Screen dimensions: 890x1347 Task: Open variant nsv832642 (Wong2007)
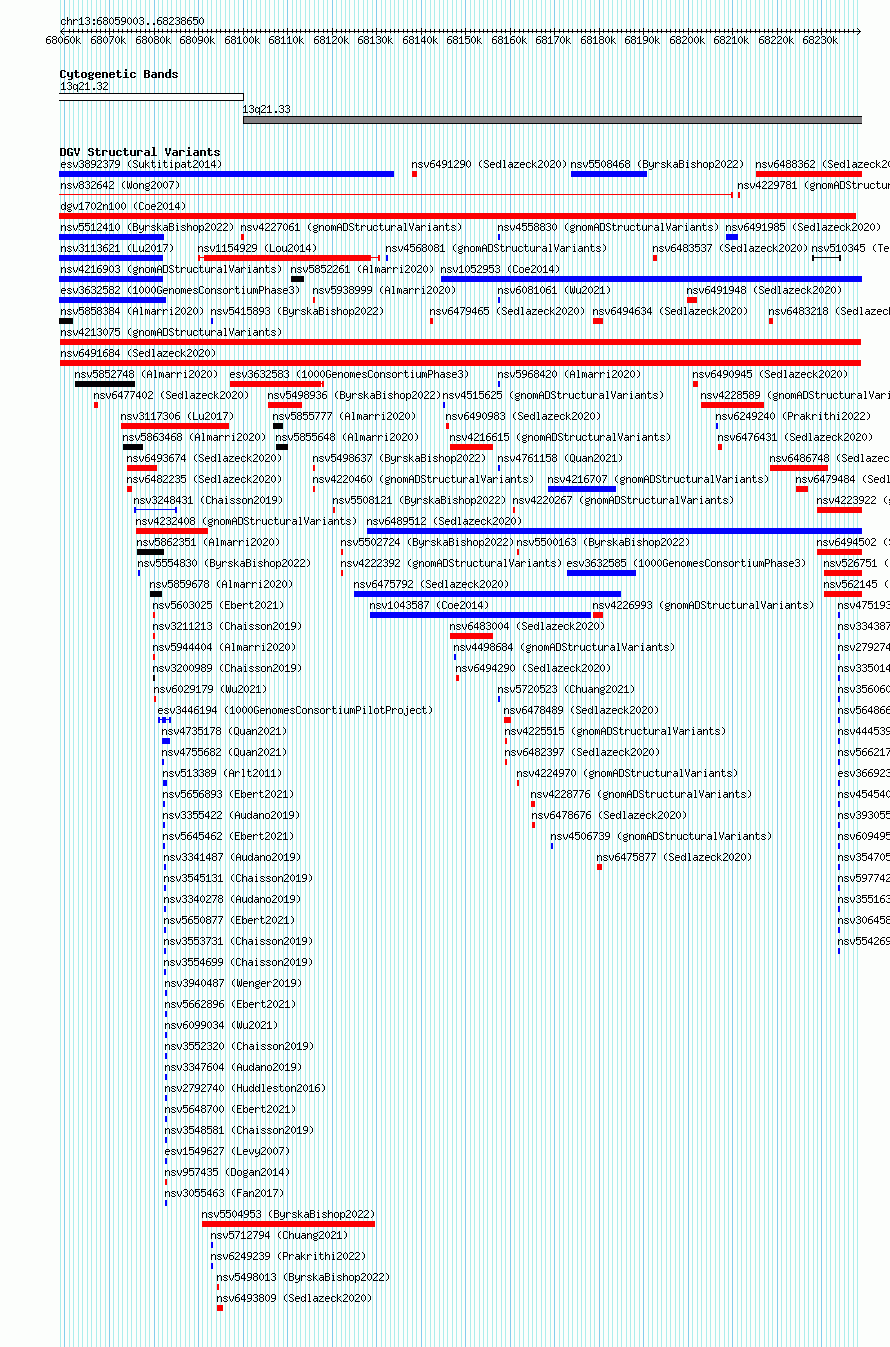(x=120, y=185)
